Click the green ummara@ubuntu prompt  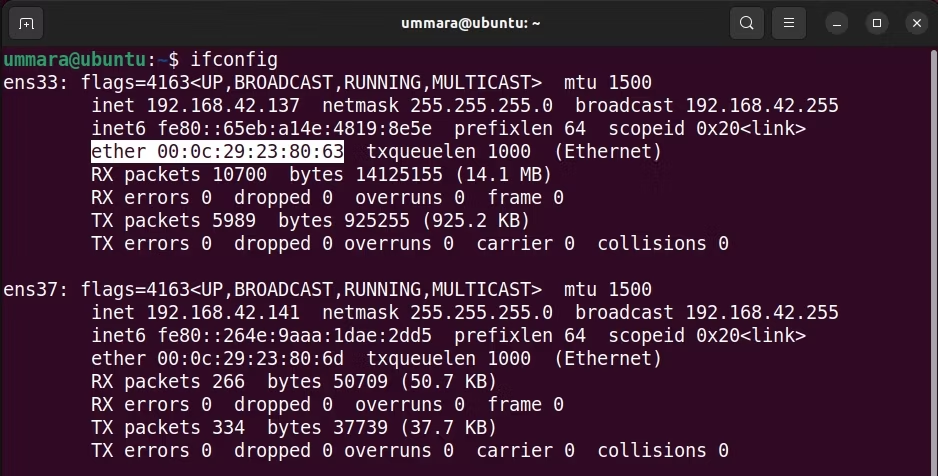[x=75, y=60]
